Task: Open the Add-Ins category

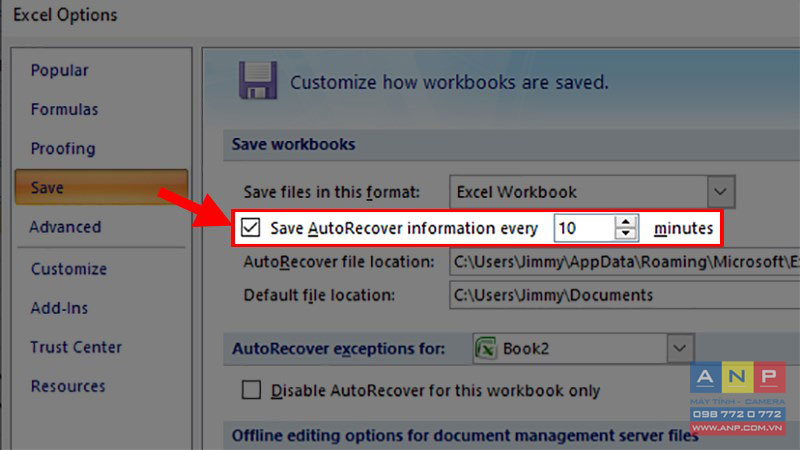Action: 59,308
